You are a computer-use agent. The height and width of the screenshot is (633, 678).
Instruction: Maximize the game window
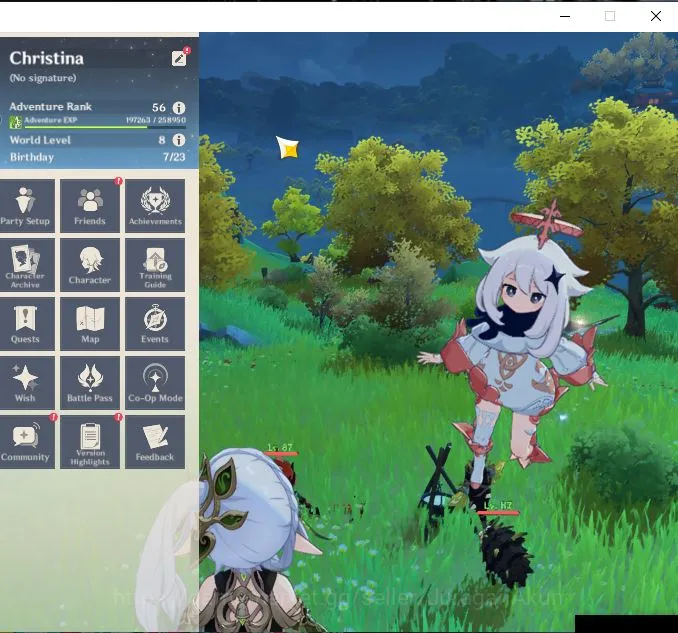pyautogui.click(x=610, y=16)
